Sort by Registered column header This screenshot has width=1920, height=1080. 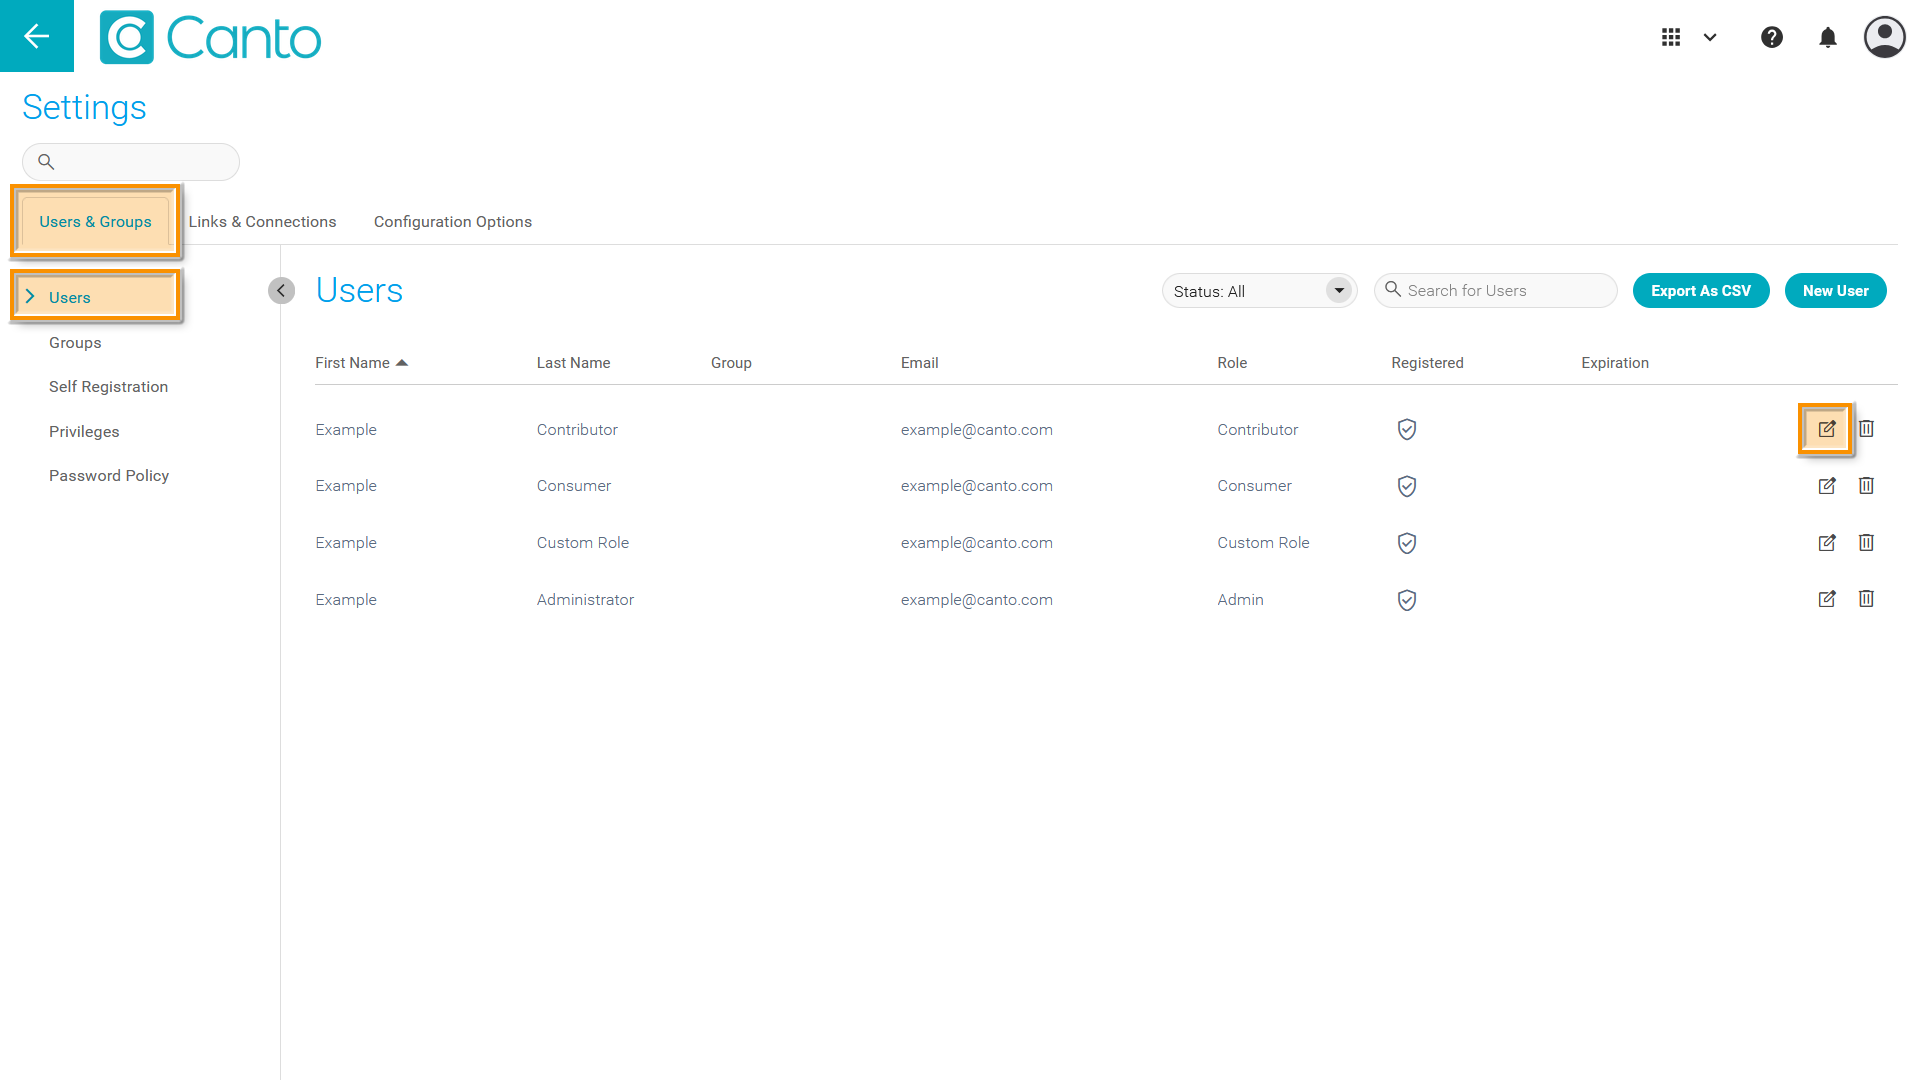(1427, 363)
